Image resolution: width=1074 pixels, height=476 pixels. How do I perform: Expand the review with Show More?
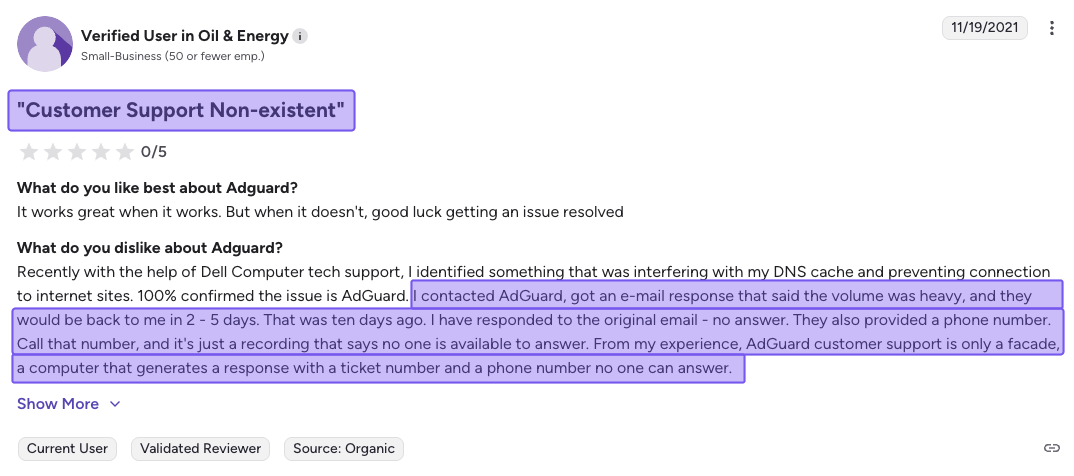pos(58,404)
